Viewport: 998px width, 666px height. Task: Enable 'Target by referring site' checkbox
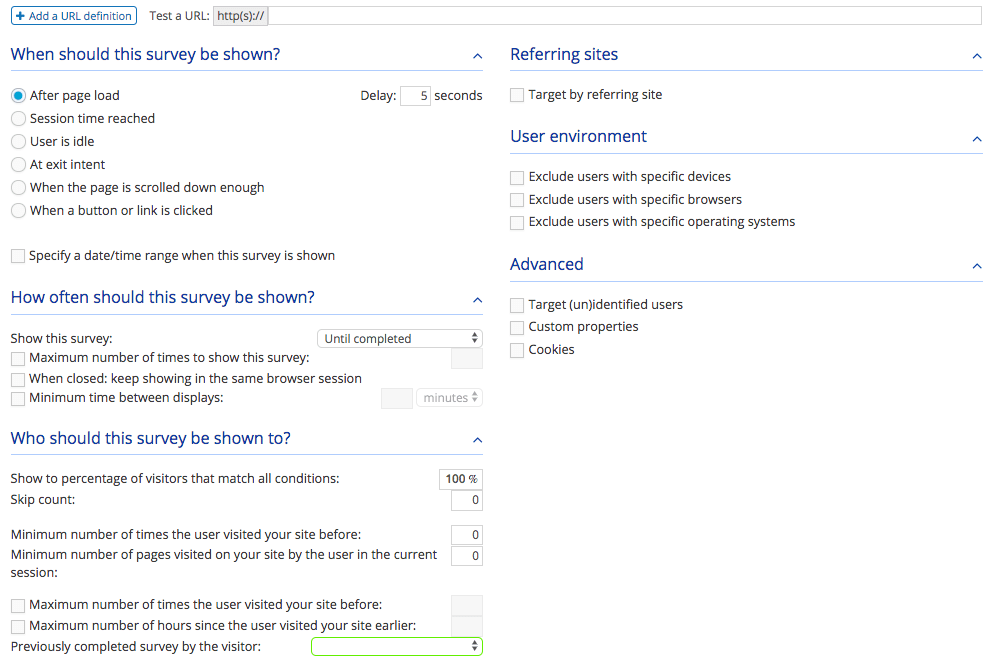tap(517, 95)
